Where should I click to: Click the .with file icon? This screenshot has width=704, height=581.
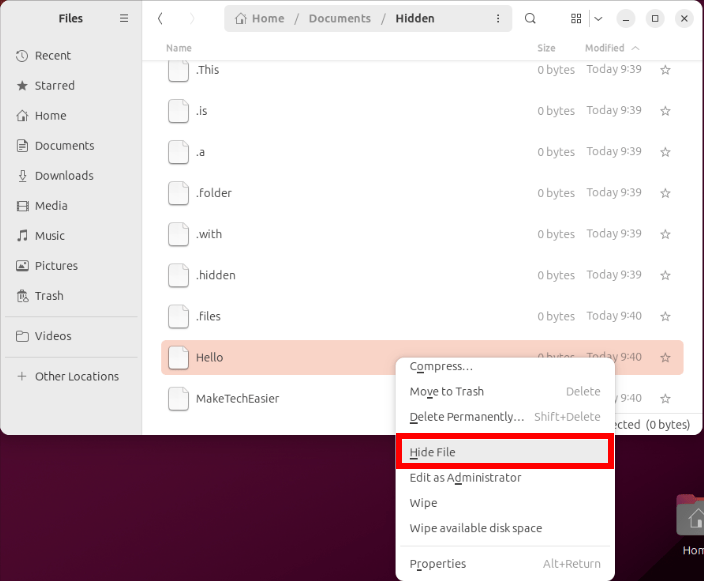(178, 234)
